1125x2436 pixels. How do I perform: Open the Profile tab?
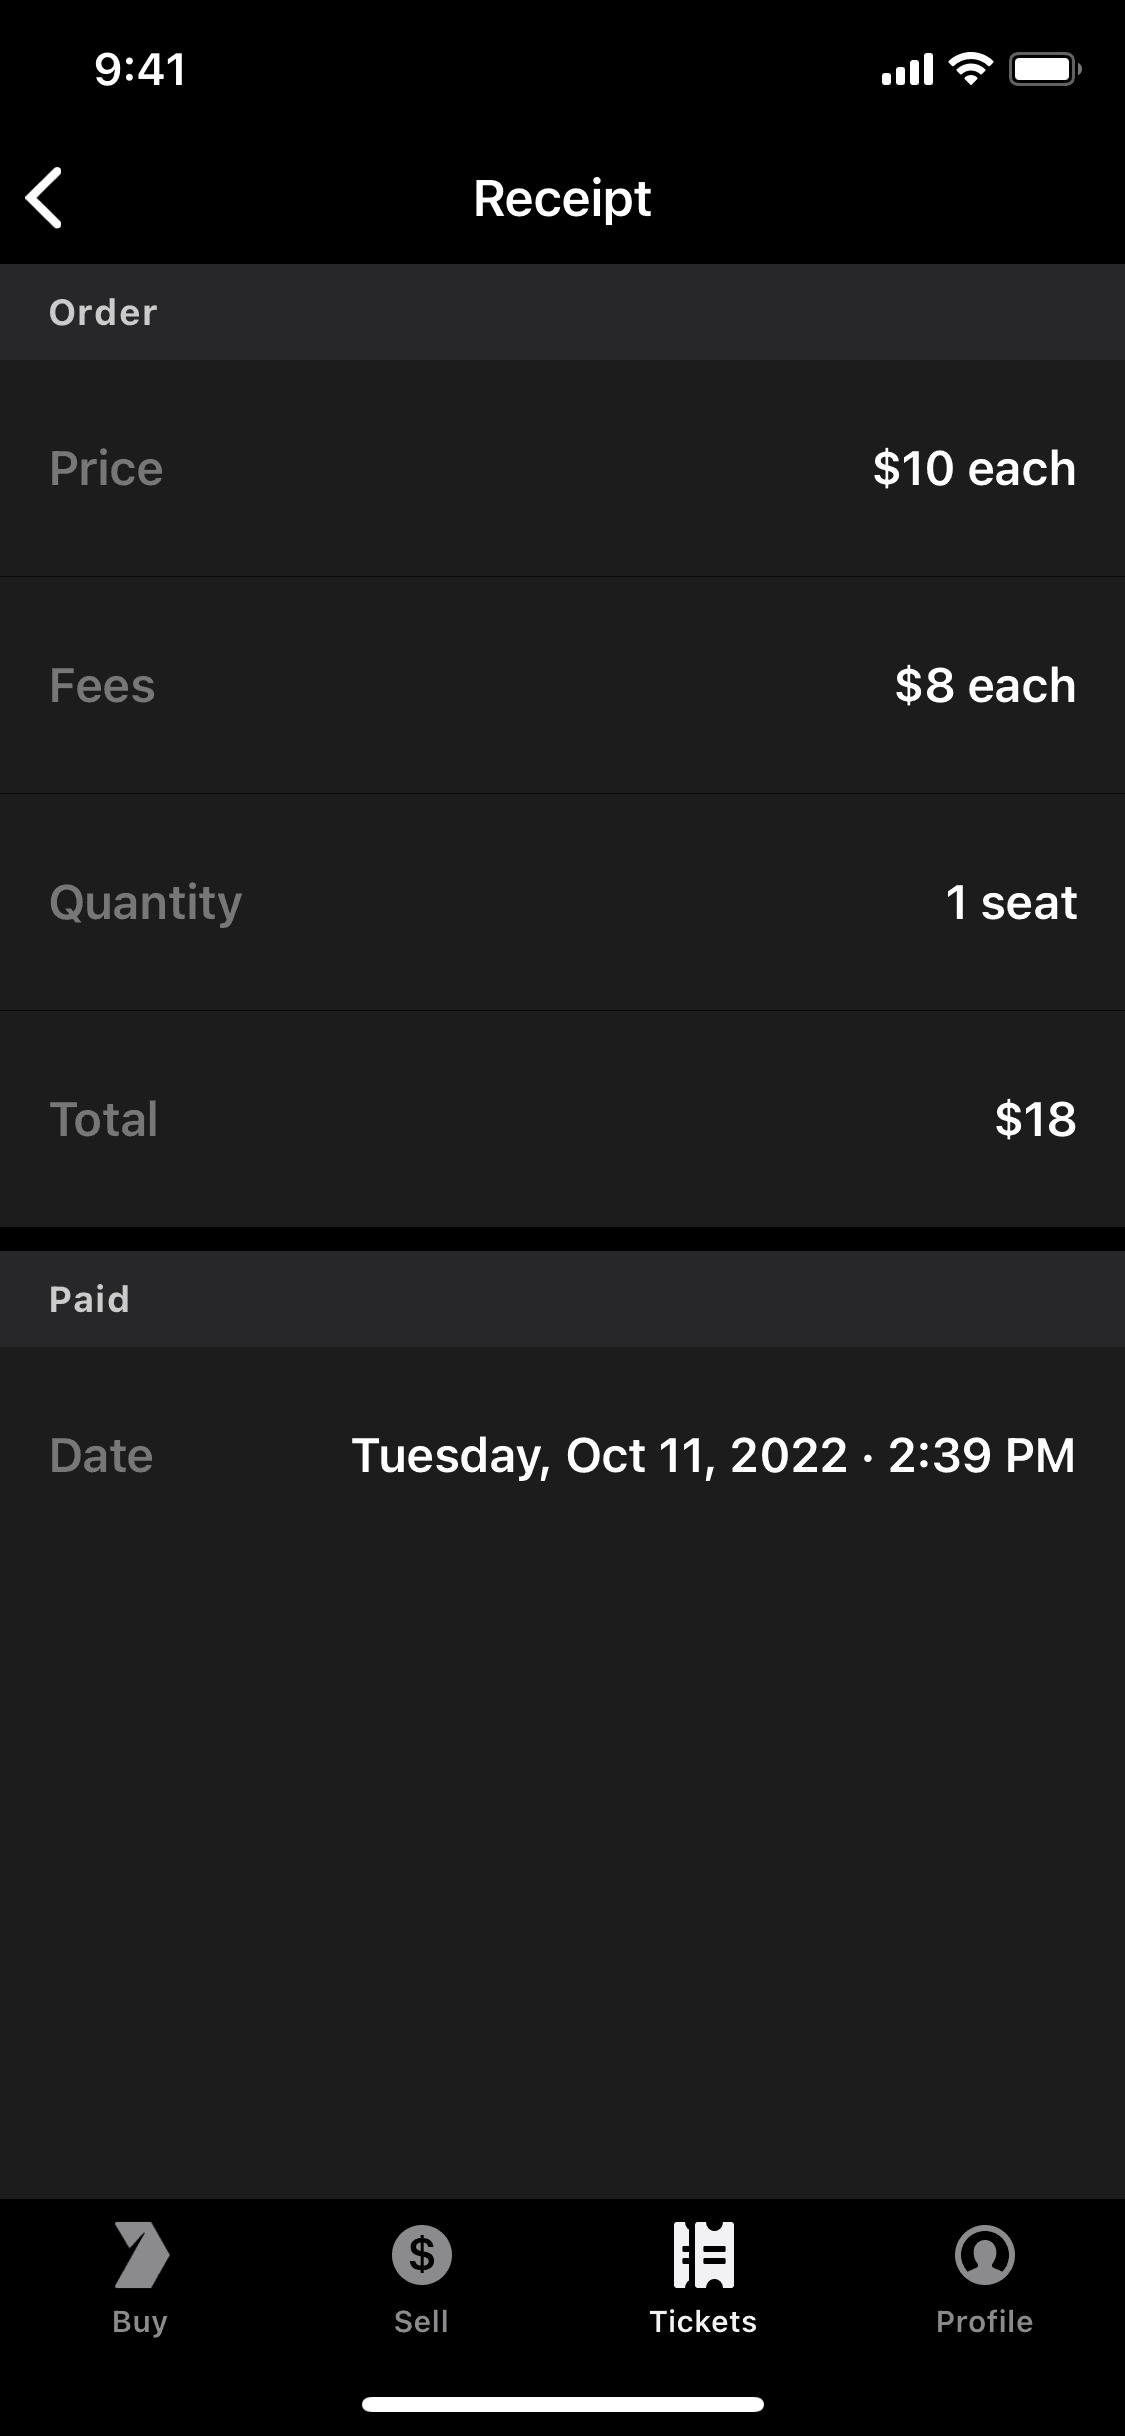[984, 2277]
